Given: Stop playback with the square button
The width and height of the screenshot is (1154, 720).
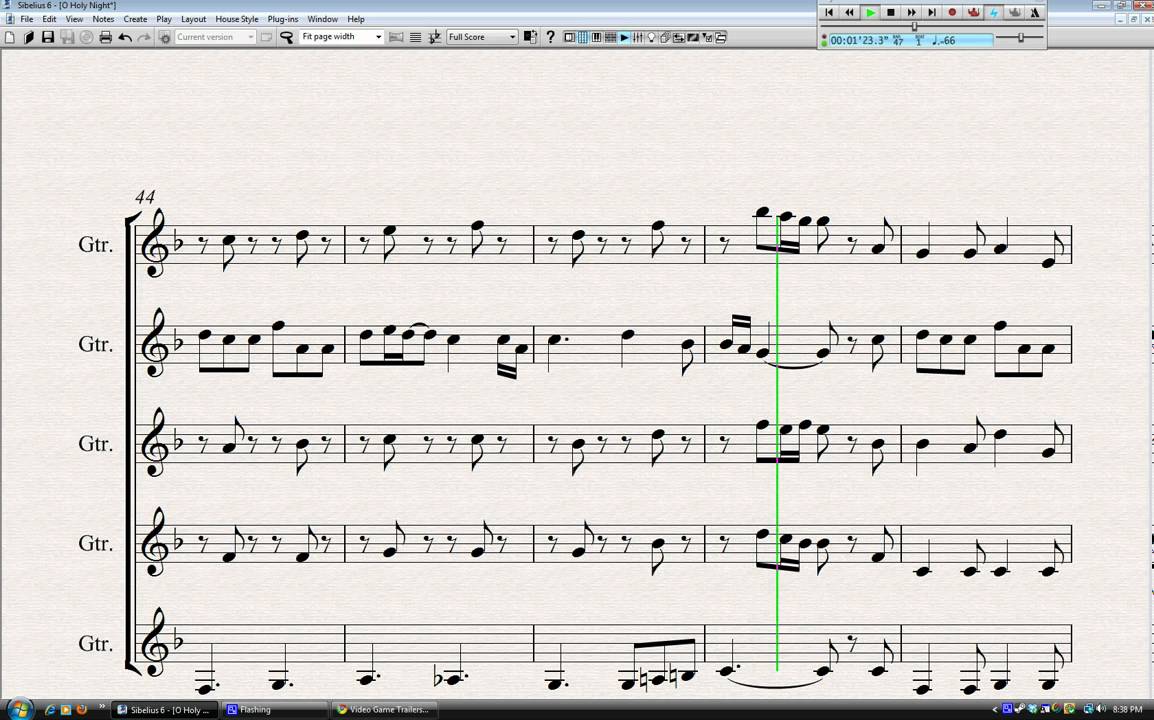Looking at the screenshot, I should tap(891, 13).
